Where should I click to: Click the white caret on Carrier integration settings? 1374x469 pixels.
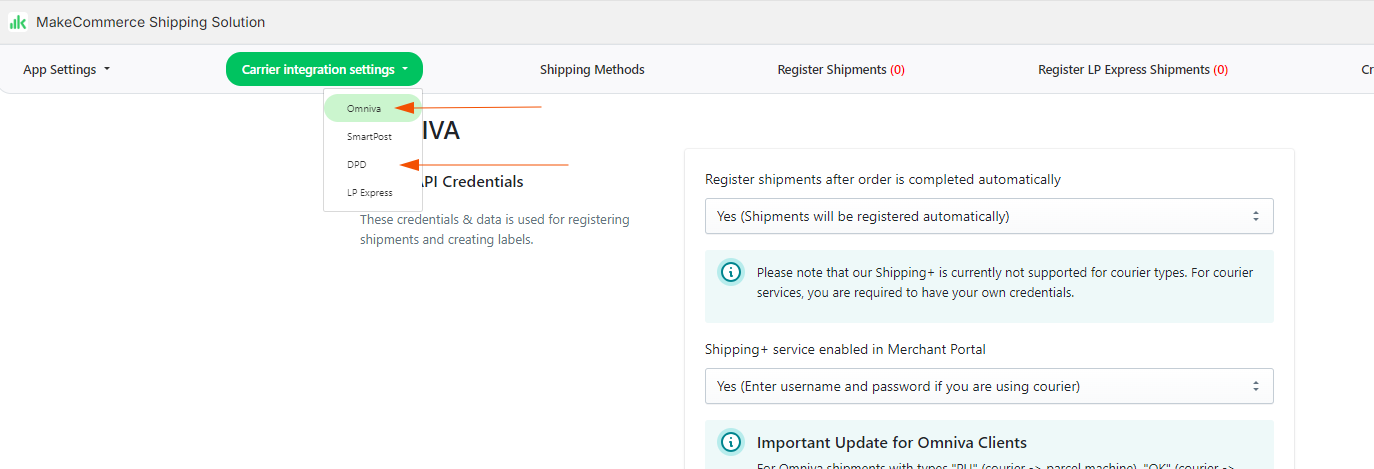405,70
